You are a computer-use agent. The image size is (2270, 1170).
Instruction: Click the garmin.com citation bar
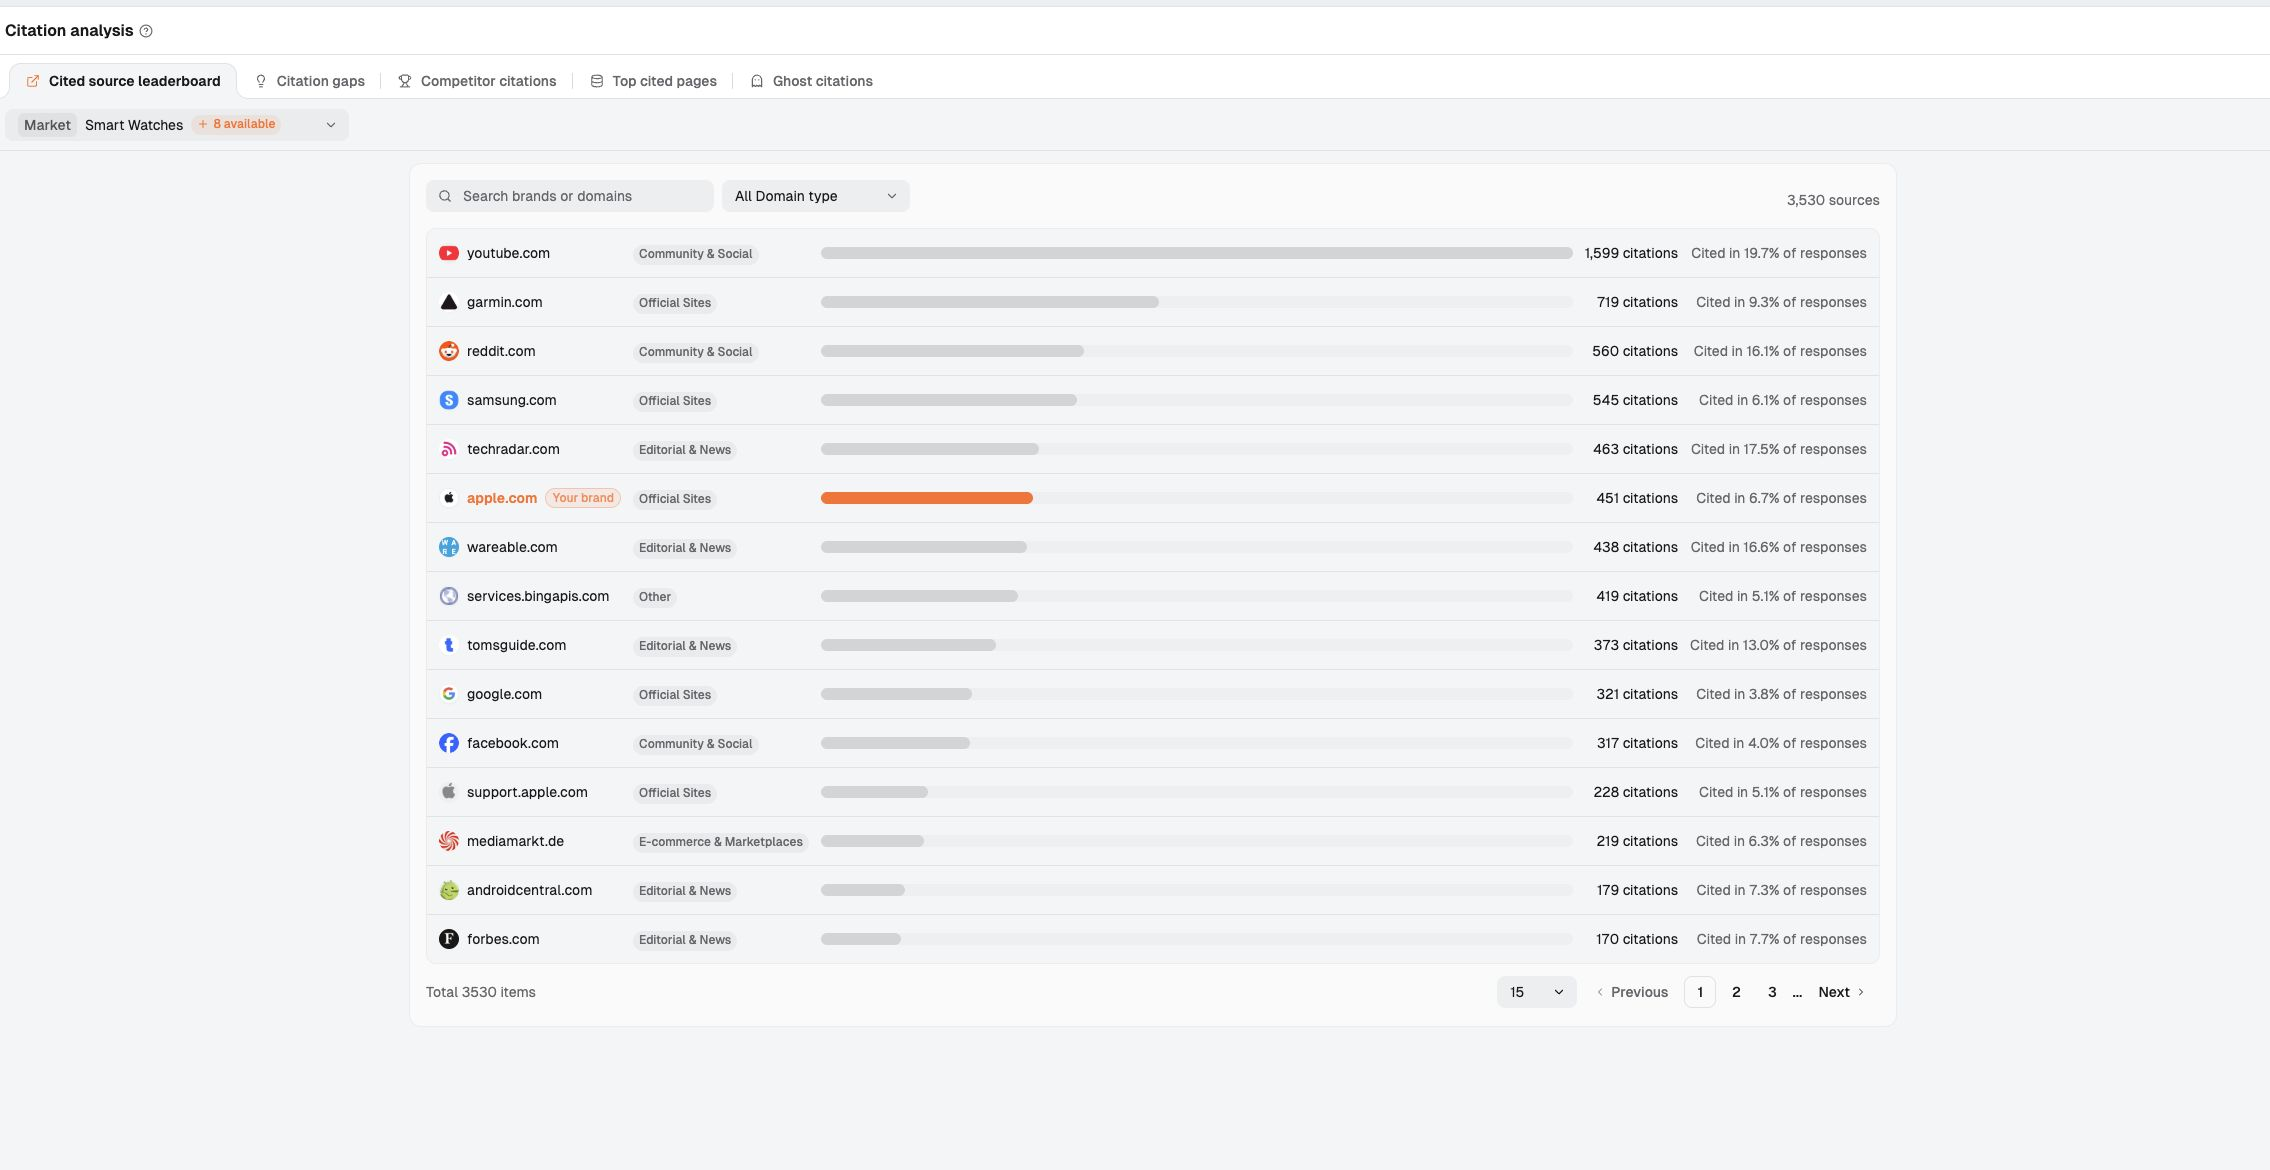pyautogui.click(x=990, y=302)
